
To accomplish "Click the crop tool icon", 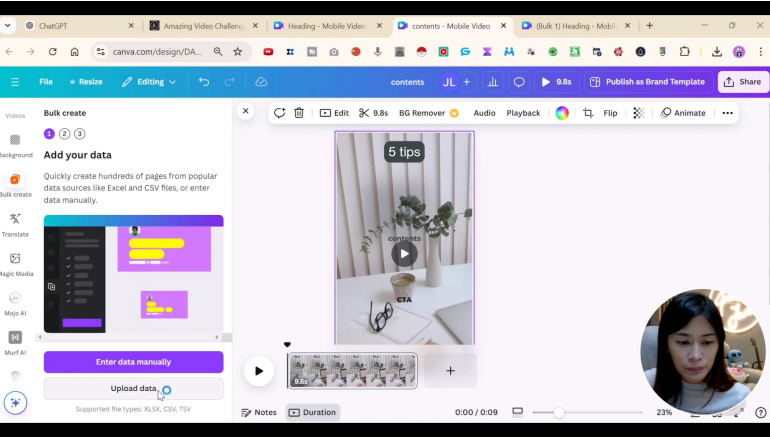I will (588, 113).
